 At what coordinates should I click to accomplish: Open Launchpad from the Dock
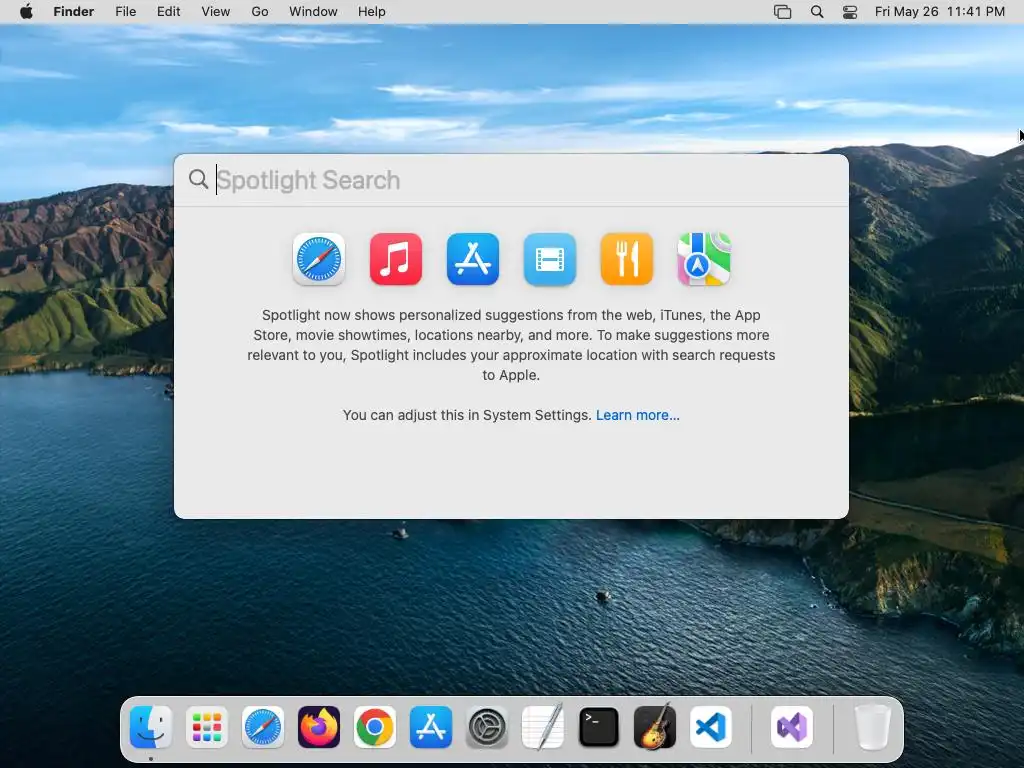(x=207, y=727)
